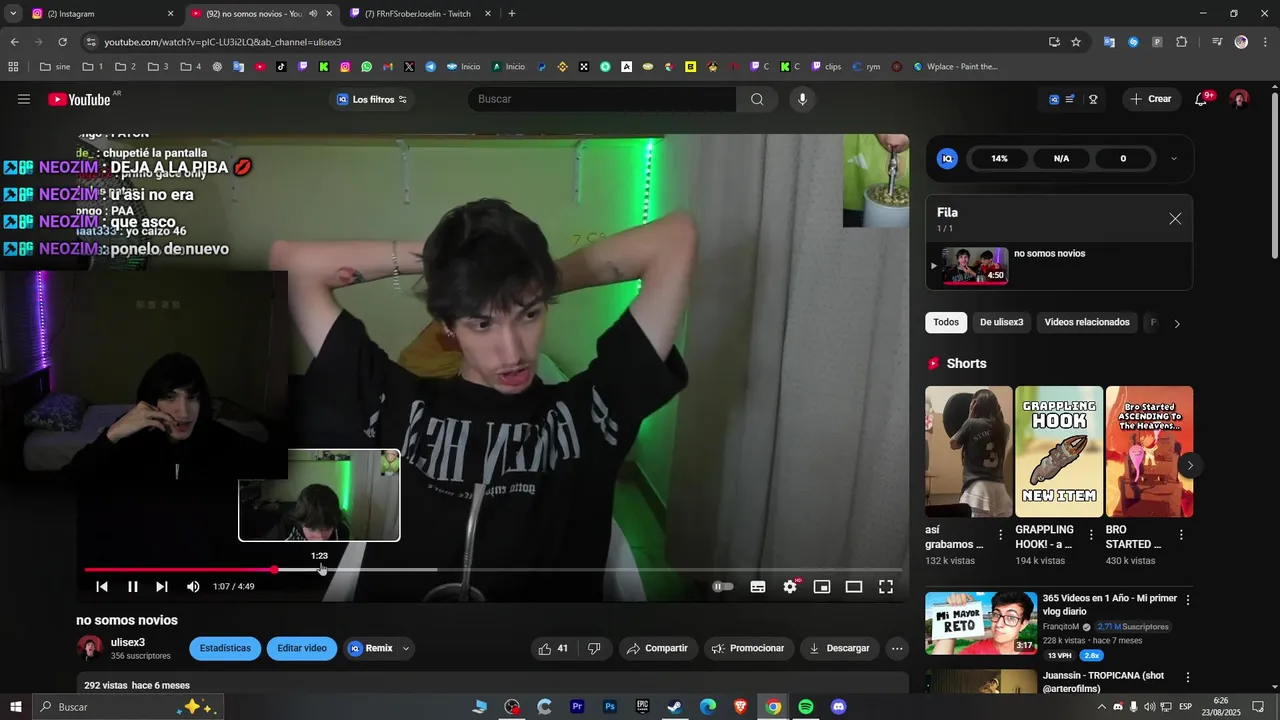The width and height of the screenshot is (1280, 720).
Task: Dislike the video
Action: [x=594, y=648]
